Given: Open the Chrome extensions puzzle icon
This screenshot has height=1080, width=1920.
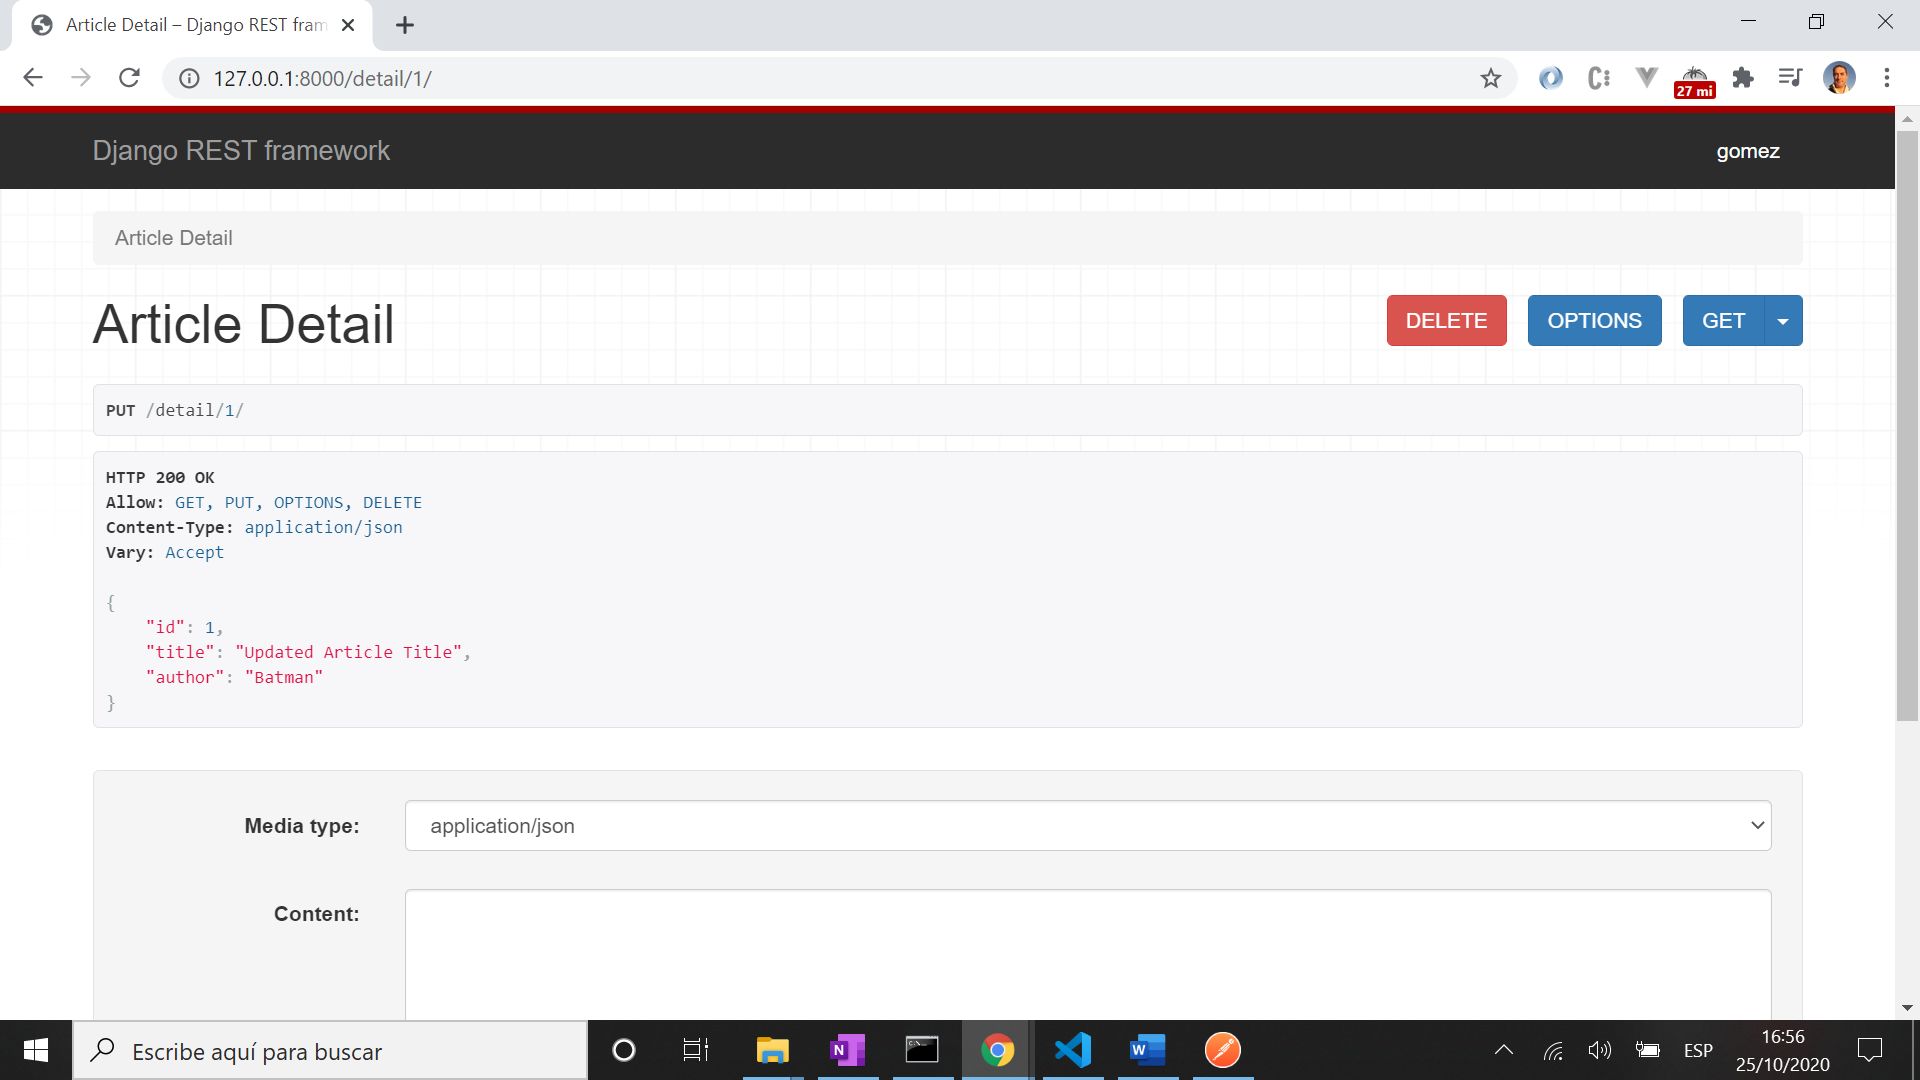Looking at the screenshot, I should click(1743, 78).
